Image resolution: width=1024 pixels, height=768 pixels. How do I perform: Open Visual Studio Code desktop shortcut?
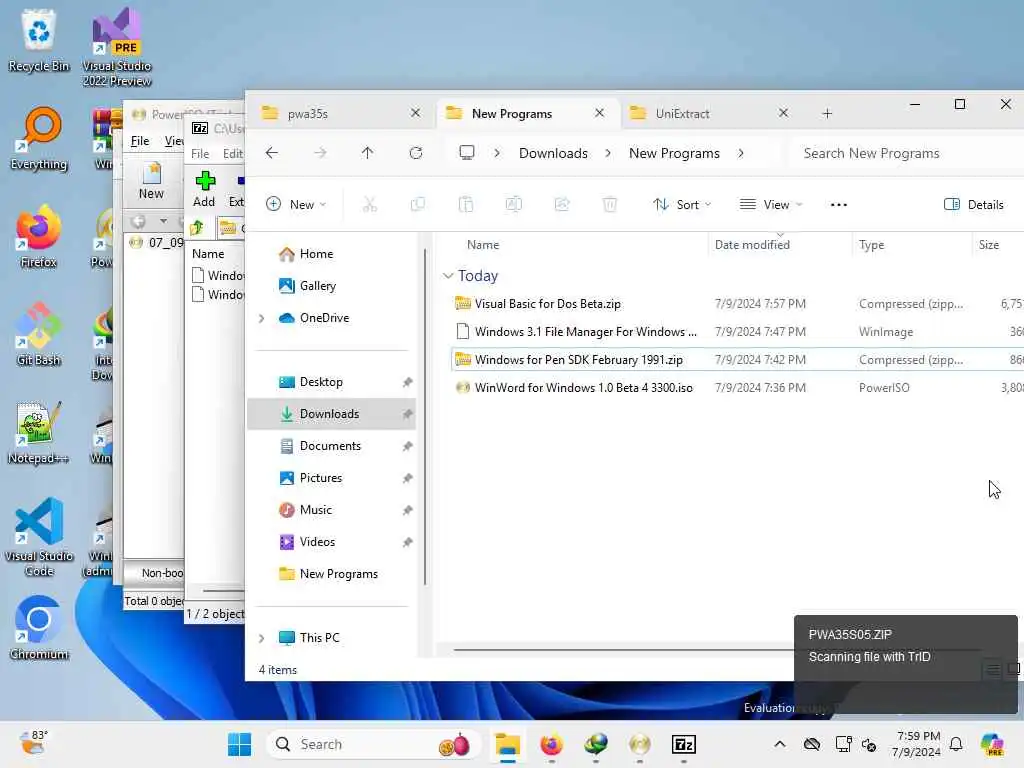click(39, 537)
